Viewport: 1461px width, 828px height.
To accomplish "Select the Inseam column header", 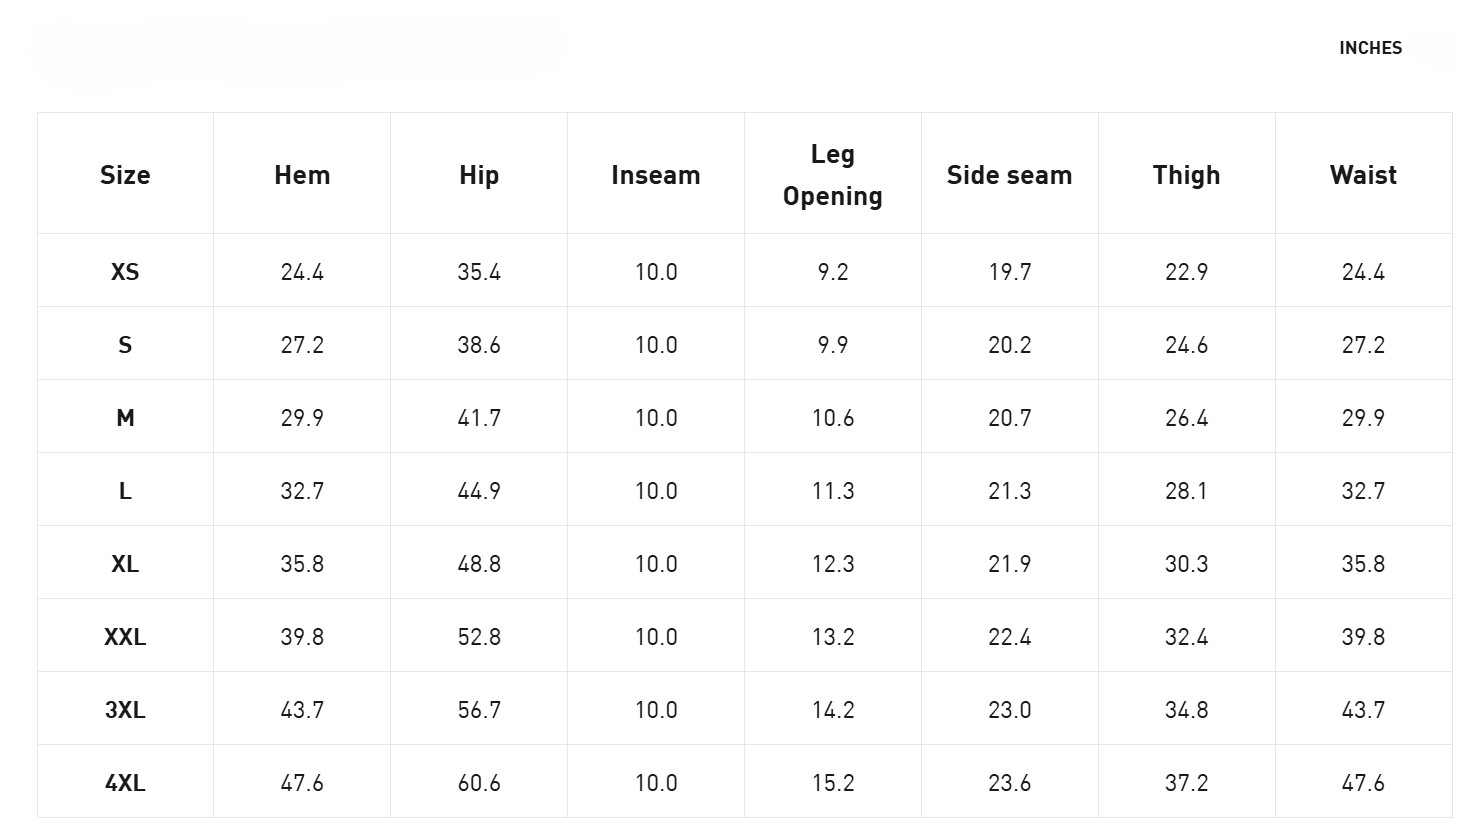I will [x=656, y=175].
